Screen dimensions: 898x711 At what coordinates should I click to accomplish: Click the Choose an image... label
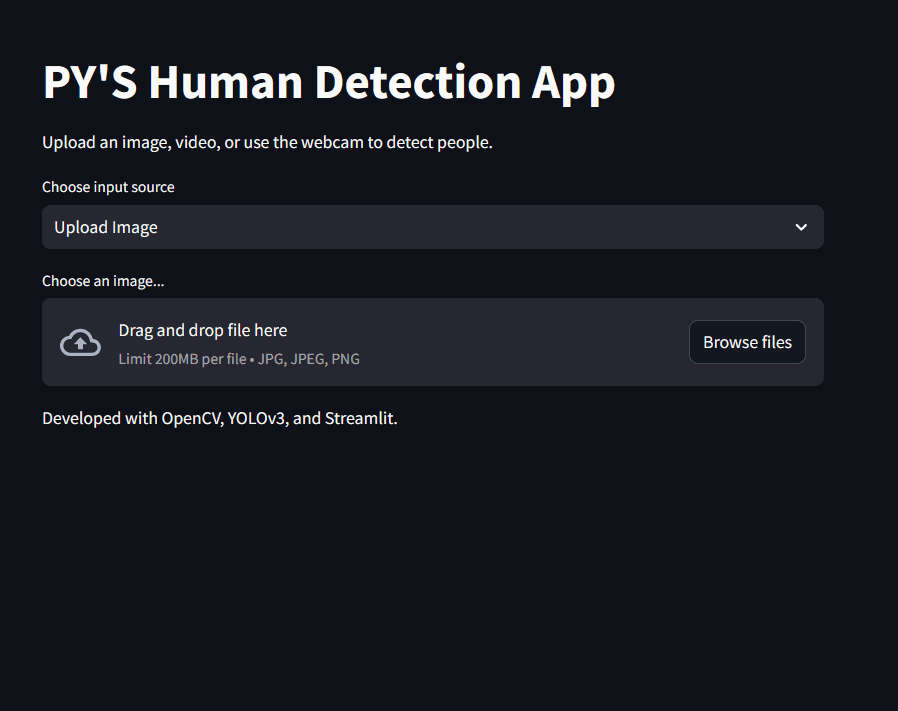click(x=103, y=281)
